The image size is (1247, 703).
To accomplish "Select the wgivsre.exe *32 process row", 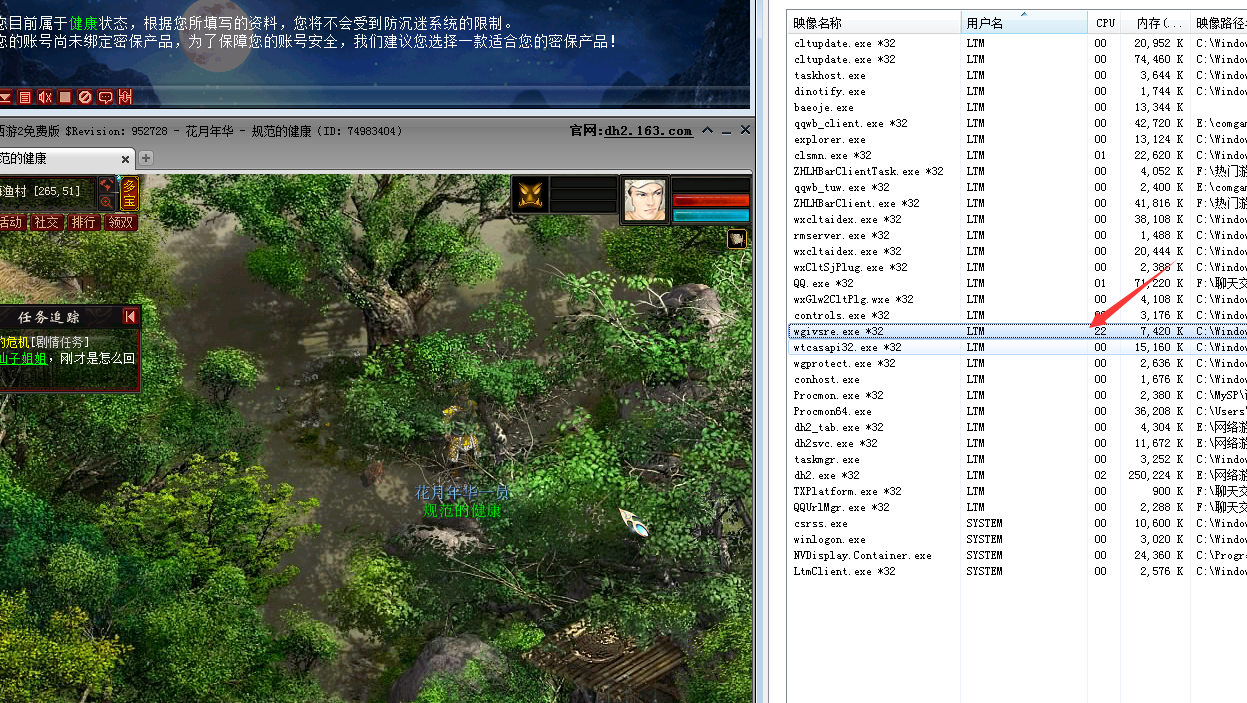I will coord(1017,331).
